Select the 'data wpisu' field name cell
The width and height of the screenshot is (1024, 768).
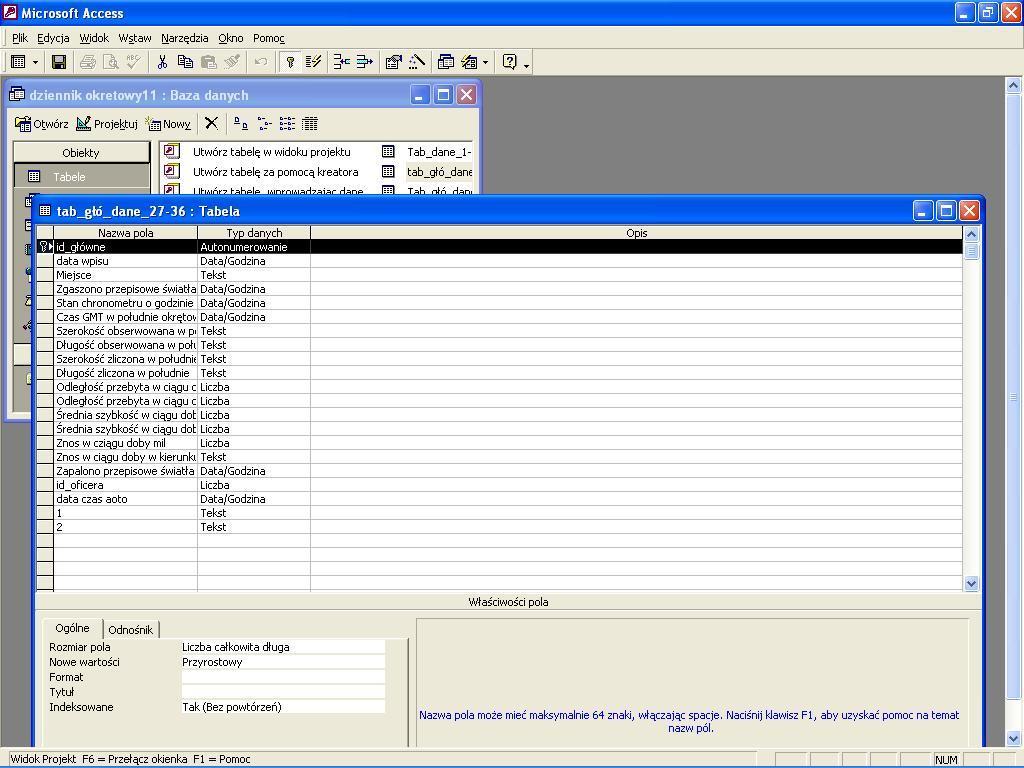click(125, 261)
